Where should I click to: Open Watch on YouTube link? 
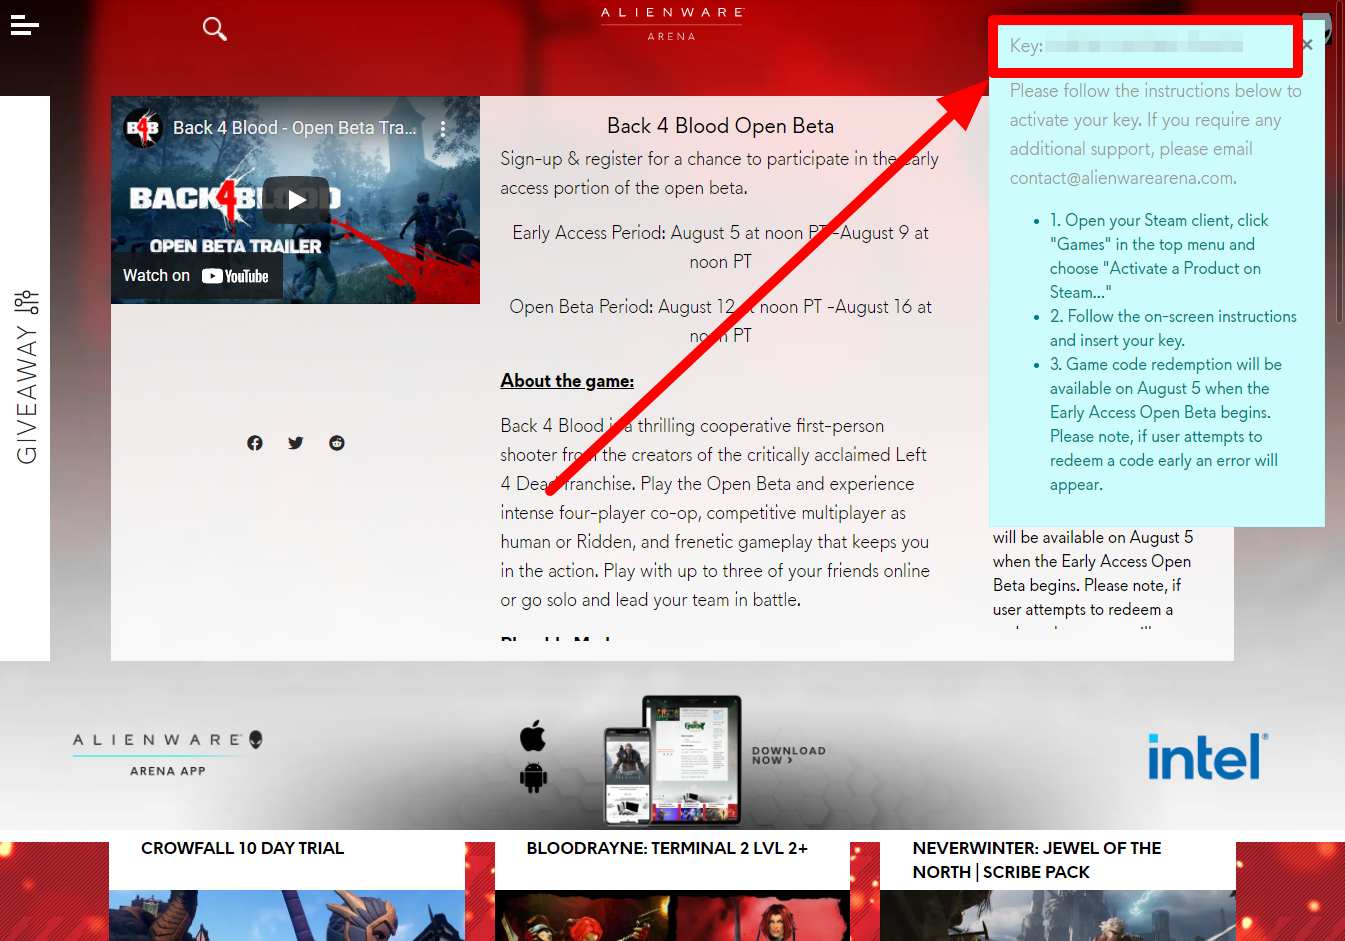coord(196,276)
